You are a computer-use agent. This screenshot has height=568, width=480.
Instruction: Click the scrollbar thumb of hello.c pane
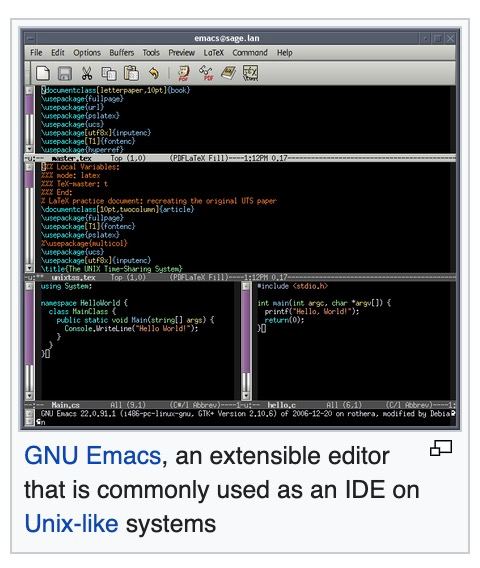tap(246, 331)
